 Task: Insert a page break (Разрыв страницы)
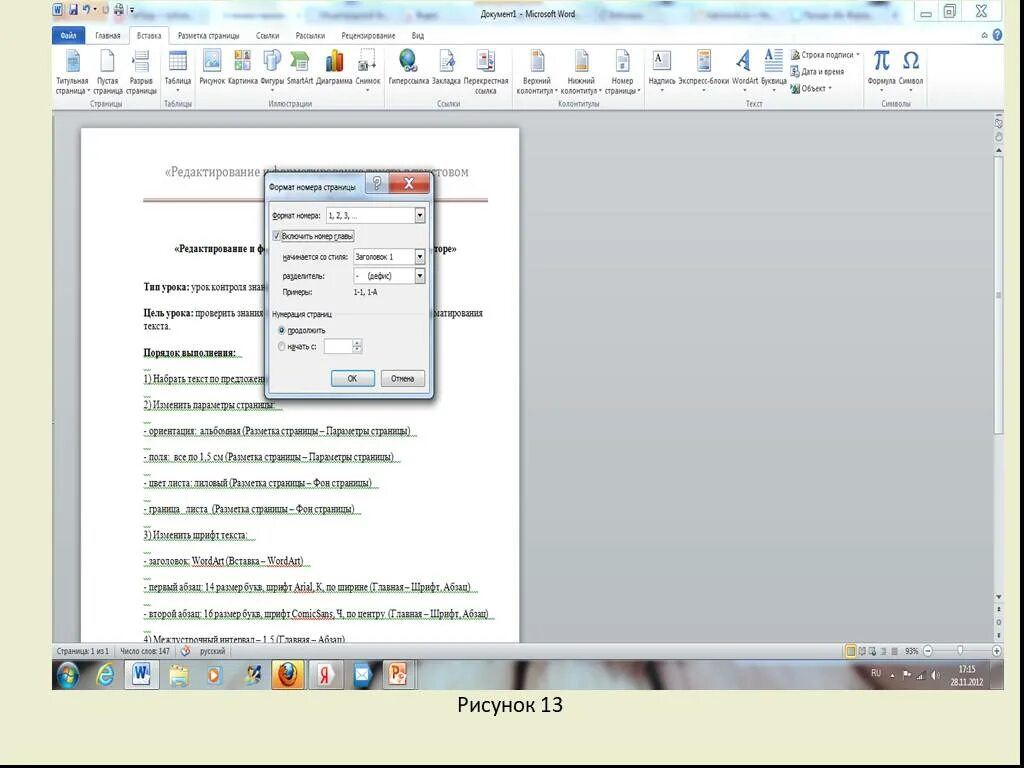(x=140, y=71)
